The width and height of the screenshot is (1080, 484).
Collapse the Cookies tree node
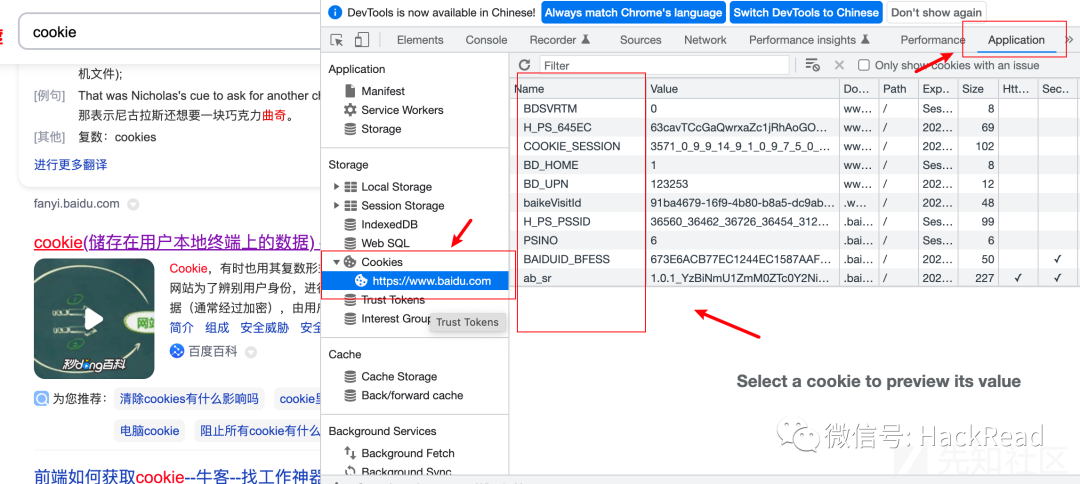pyautogui.click(x=336, y=262)
